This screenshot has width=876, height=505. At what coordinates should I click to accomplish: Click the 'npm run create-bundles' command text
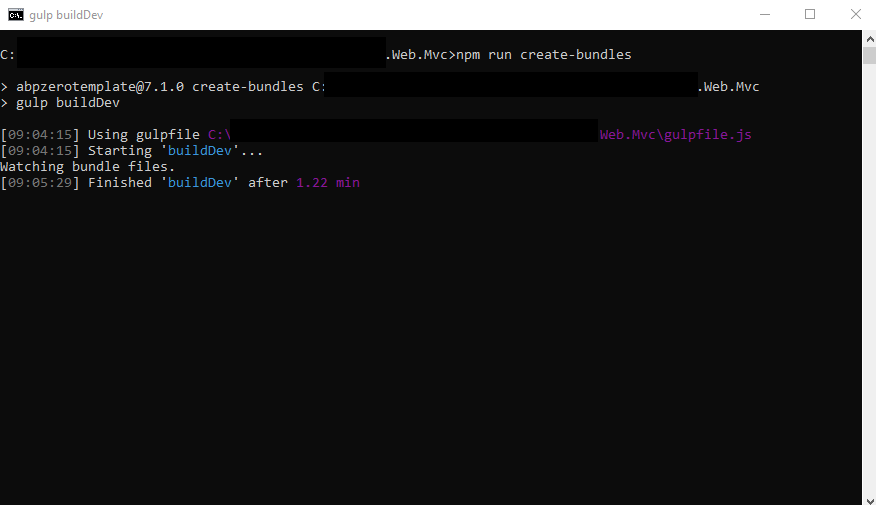544,55
